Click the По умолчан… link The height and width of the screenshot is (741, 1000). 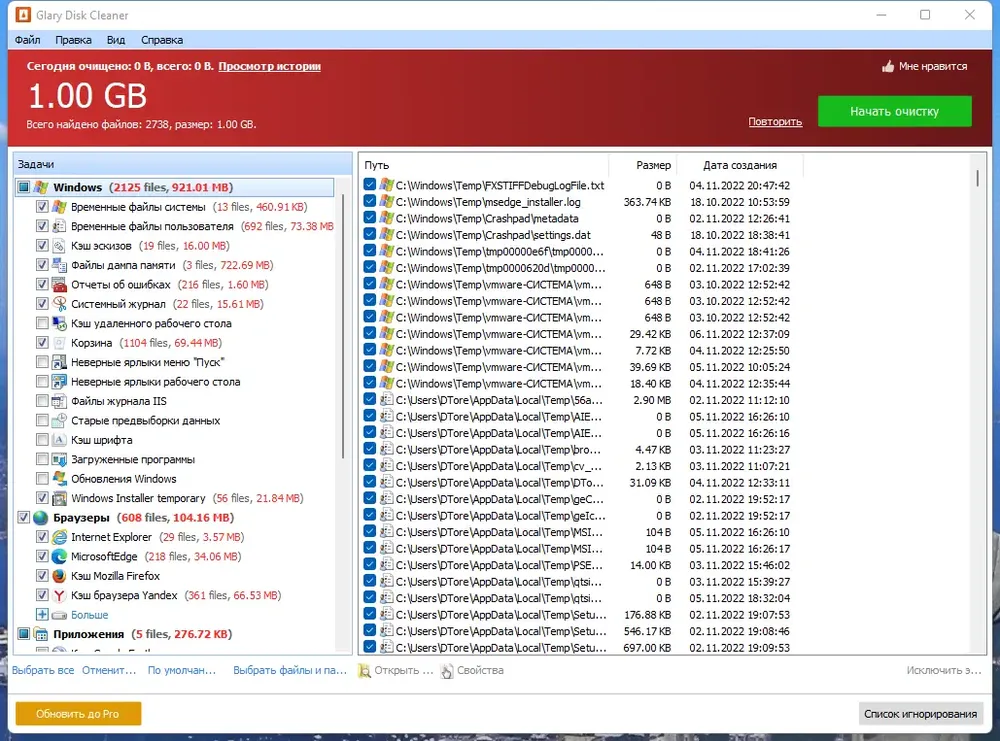pos(182,670)
